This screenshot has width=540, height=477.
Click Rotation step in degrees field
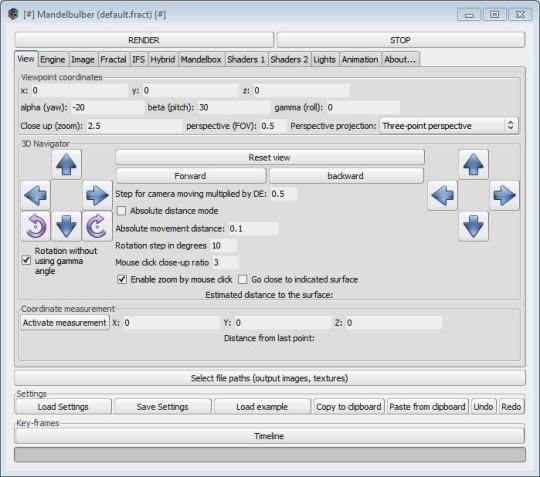point(224,246)
